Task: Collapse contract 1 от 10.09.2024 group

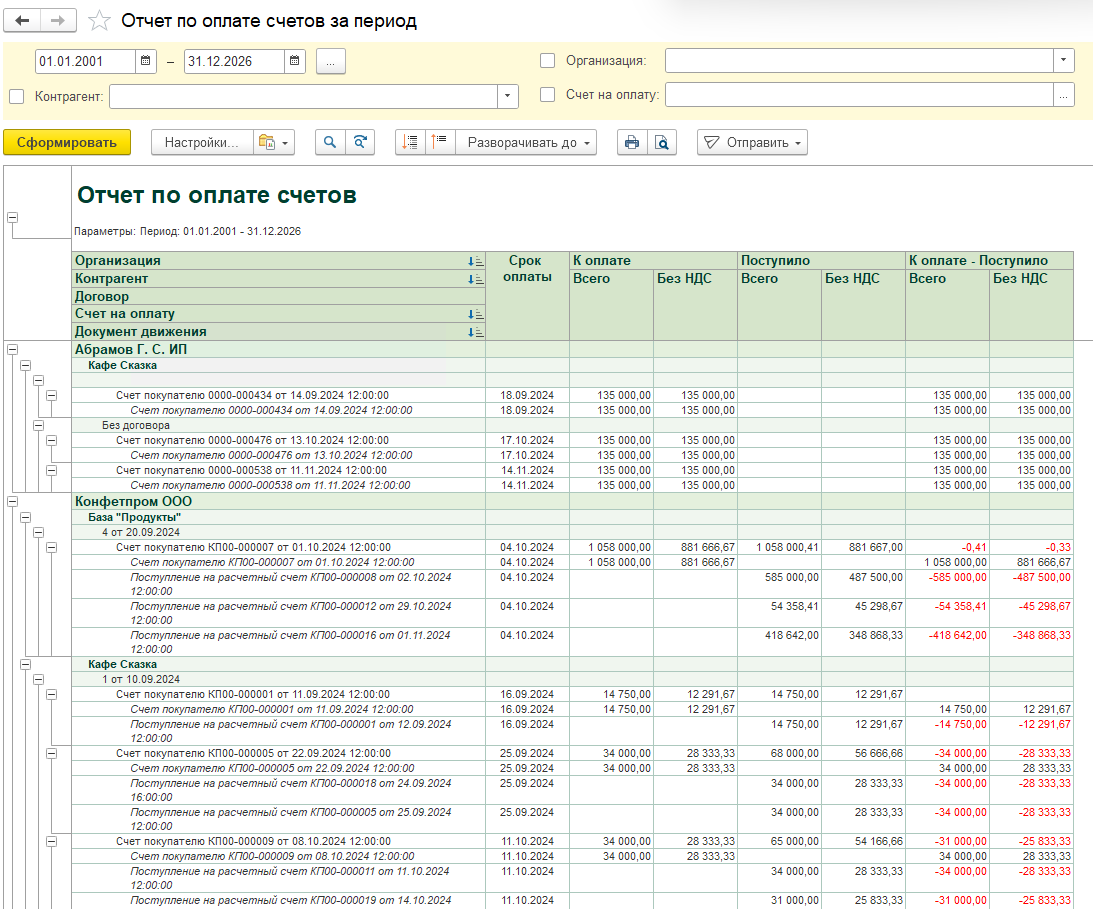Action: pos(38,679)
